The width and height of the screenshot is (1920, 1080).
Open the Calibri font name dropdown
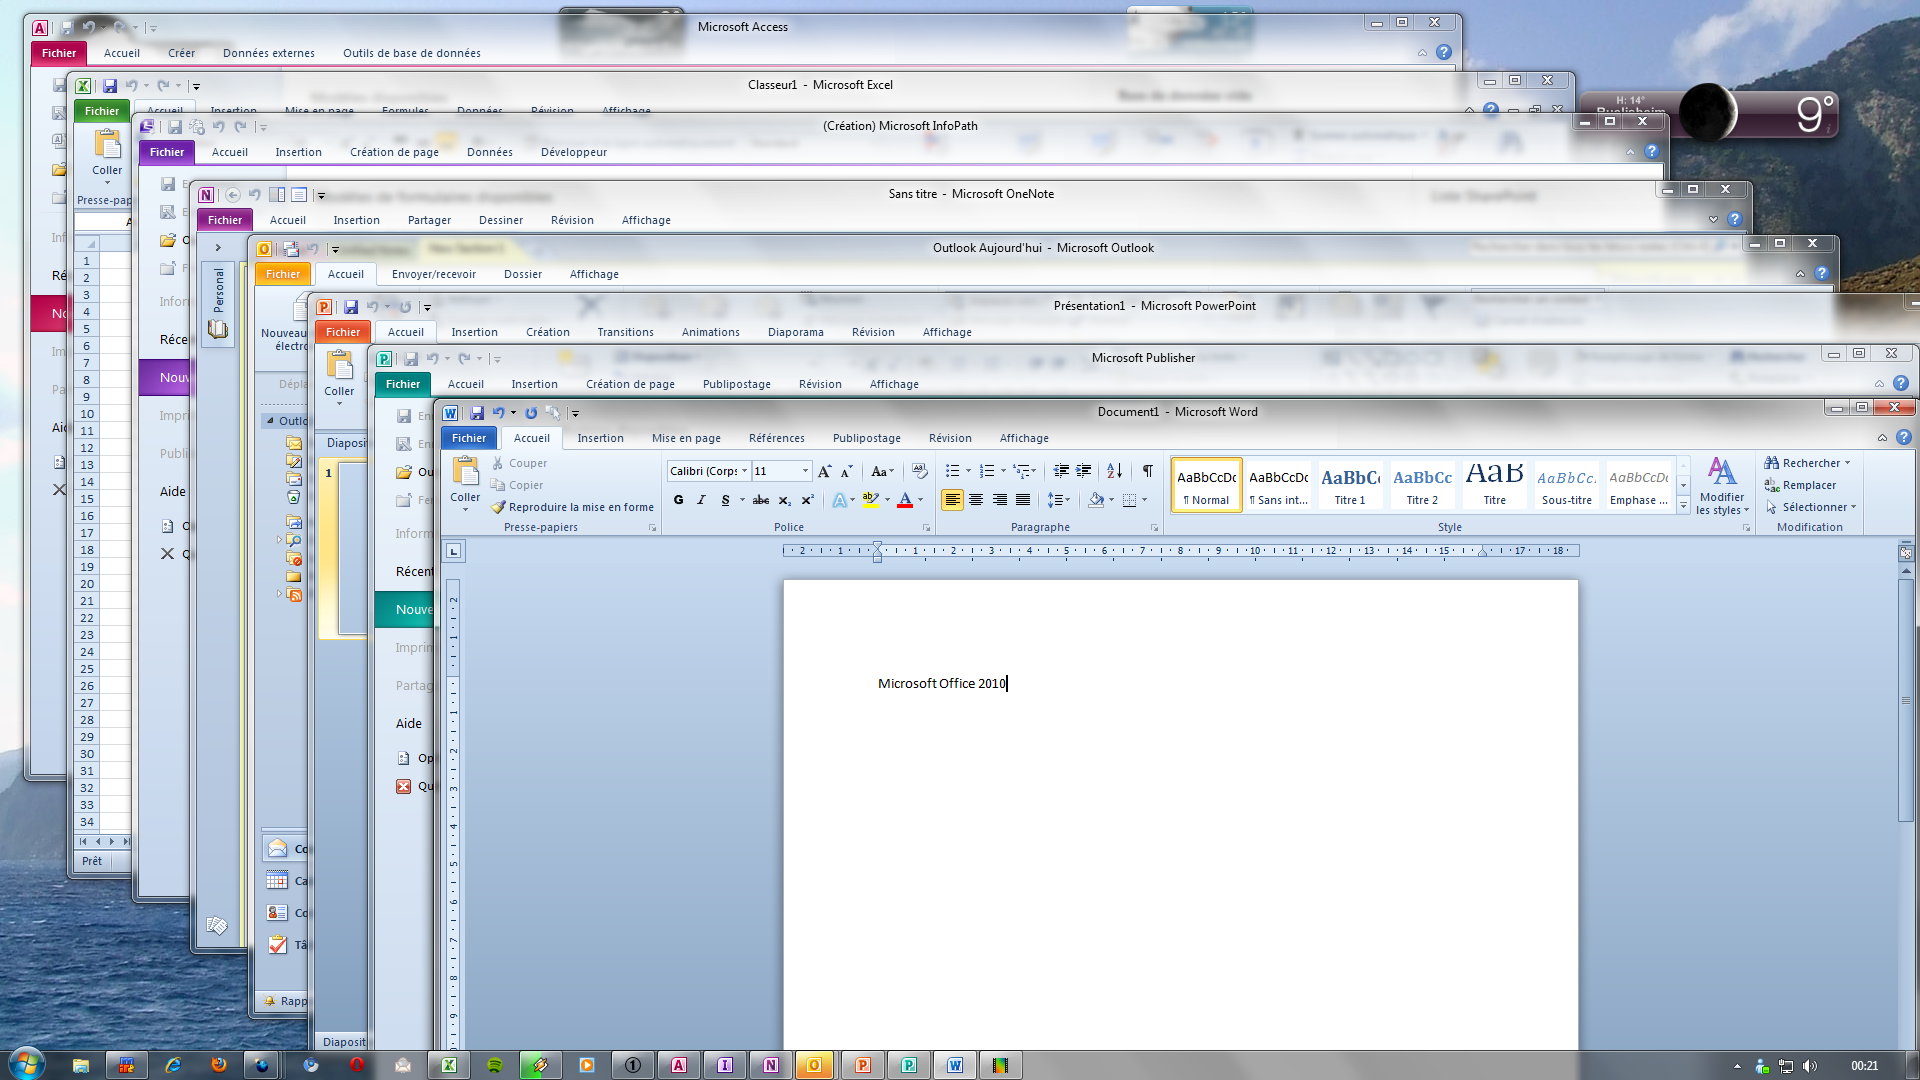pyautogui.click(x=744, y=471)
